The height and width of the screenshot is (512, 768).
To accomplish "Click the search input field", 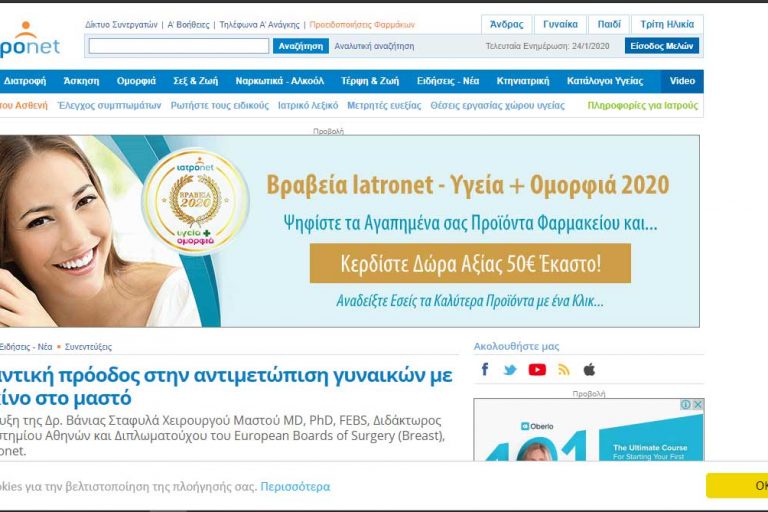I will point(179,46).
